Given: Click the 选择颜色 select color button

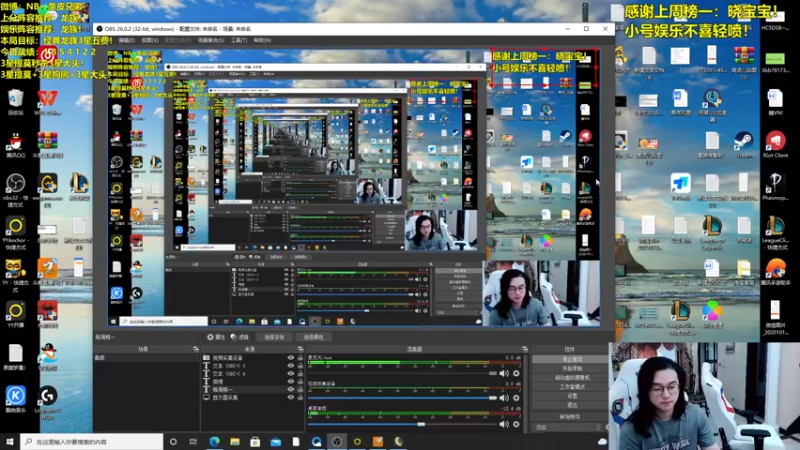Looking at the screenshot, I should [x=313, y=337].
